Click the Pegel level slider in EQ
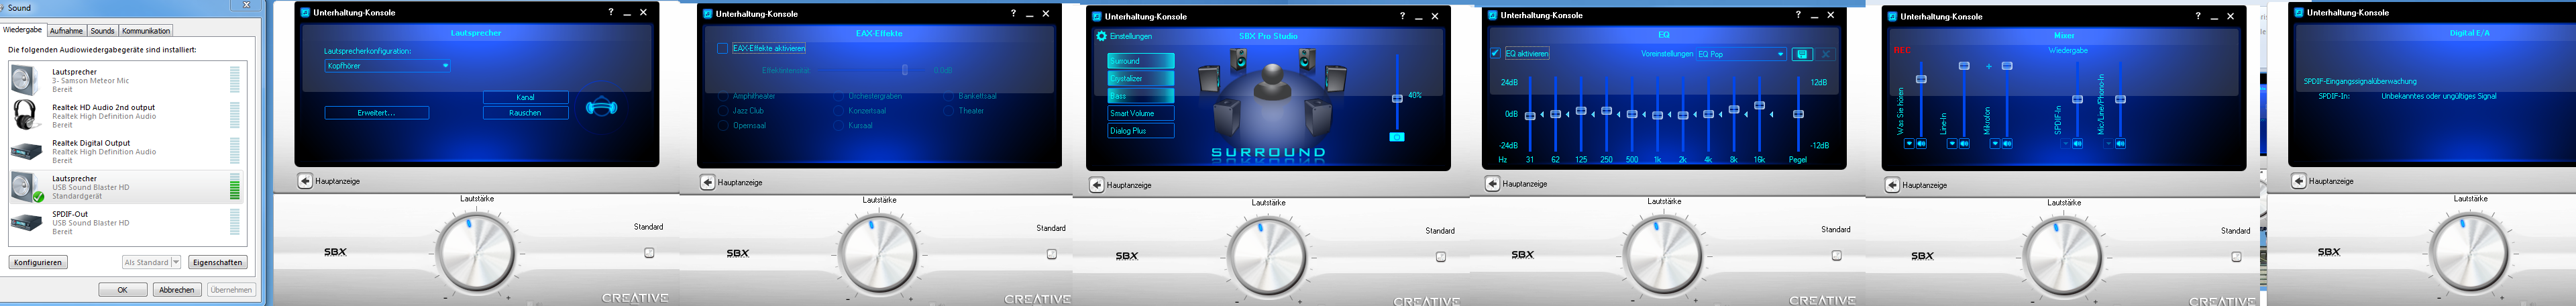 tap(1798, 114)
